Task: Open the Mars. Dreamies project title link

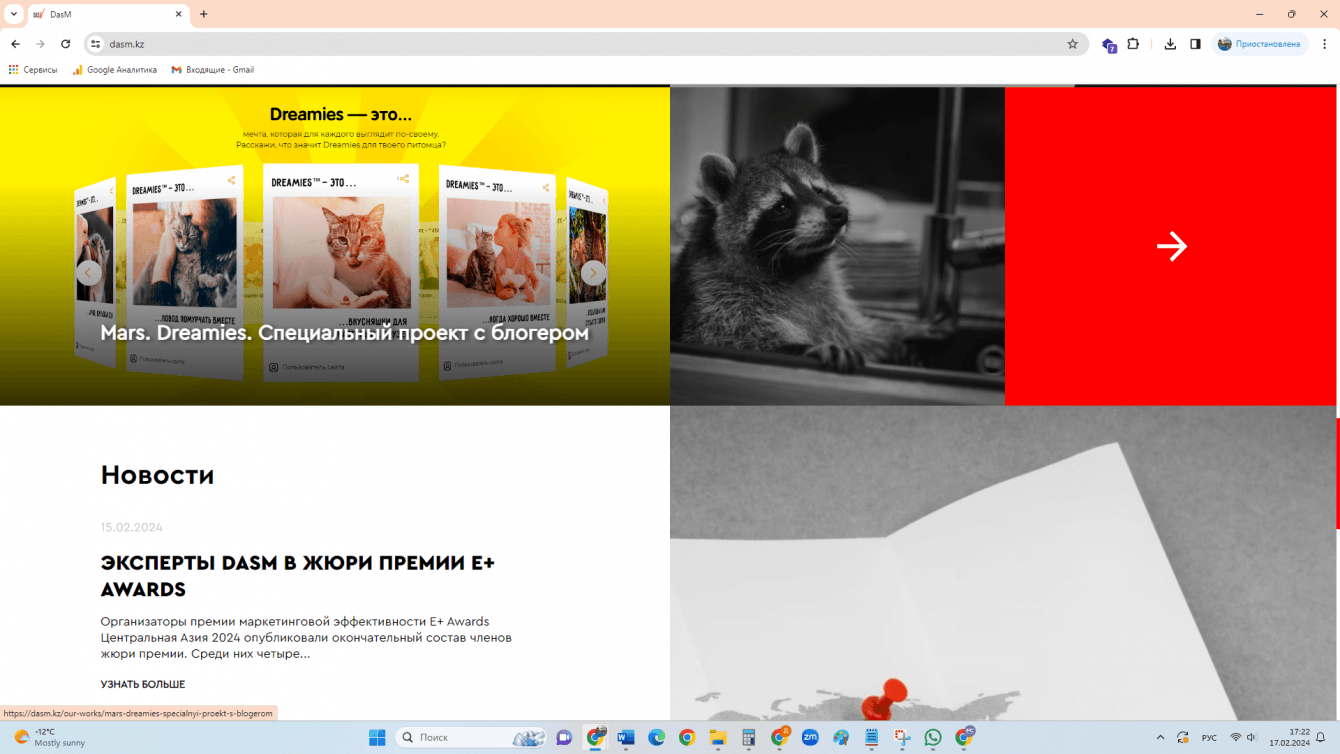Action: pos(344,333)
